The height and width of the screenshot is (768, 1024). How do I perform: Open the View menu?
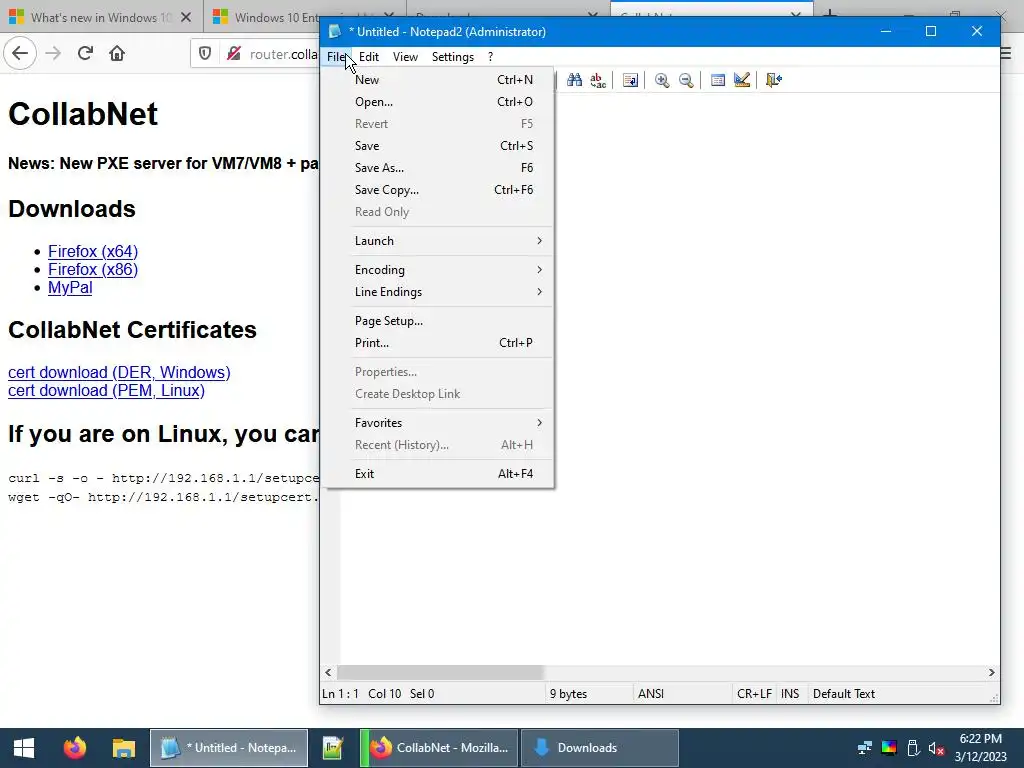point(405,57)
